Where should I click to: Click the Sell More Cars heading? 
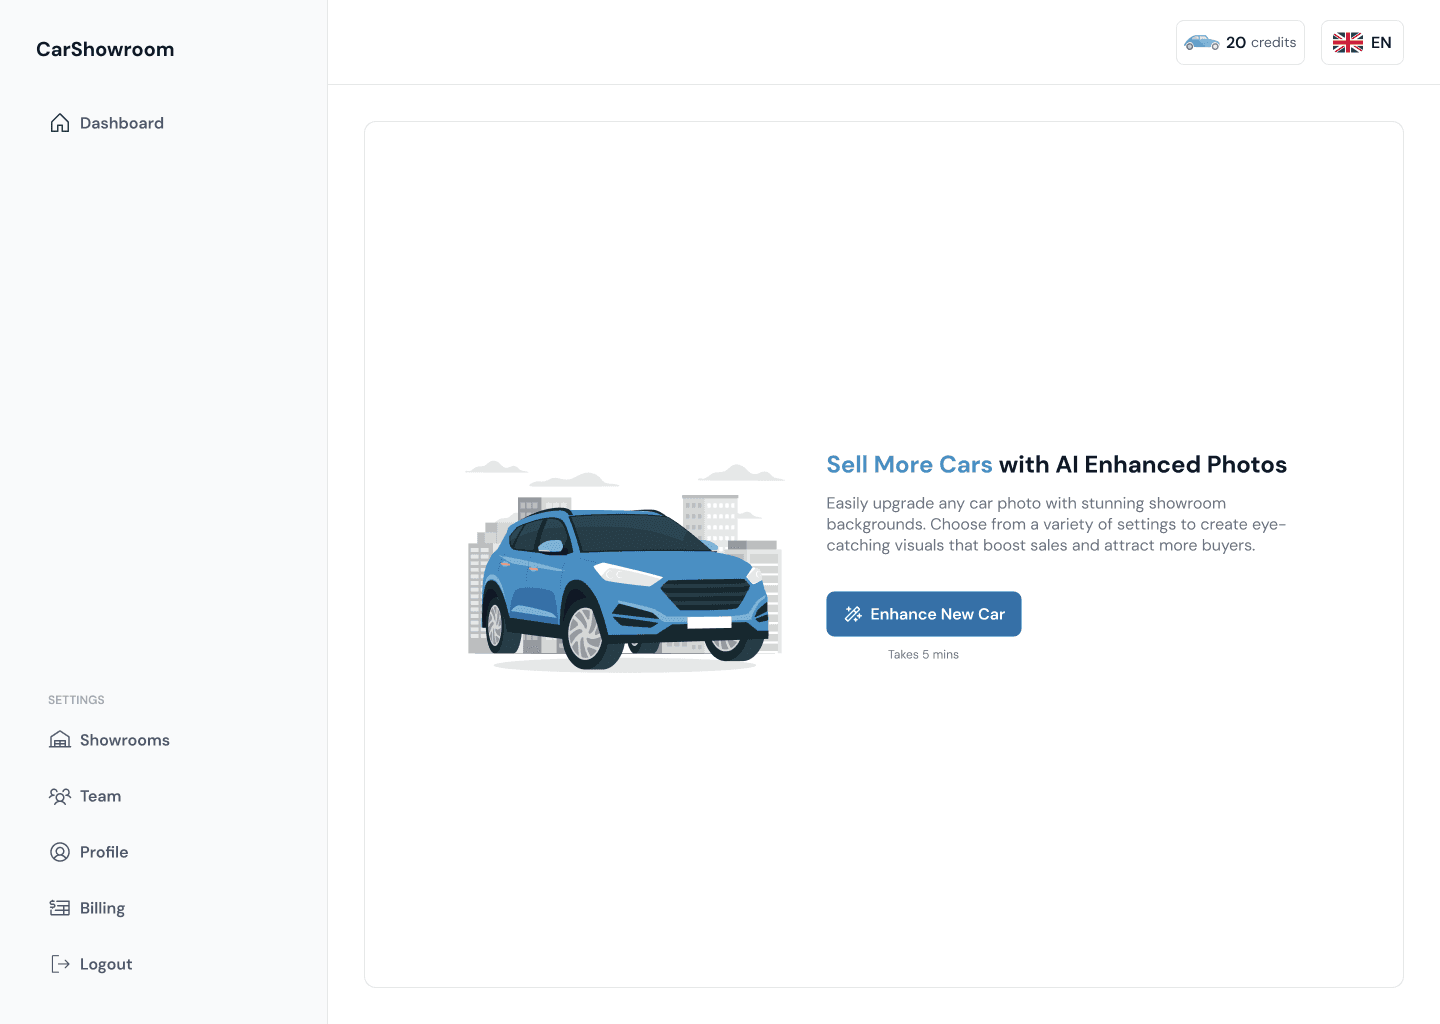pyautogui.click(x=1056, y=465)
